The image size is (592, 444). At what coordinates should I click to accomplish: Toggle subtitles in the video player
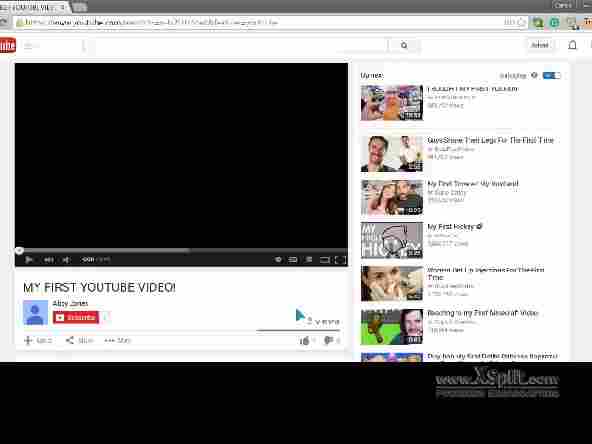pos(293,259)
